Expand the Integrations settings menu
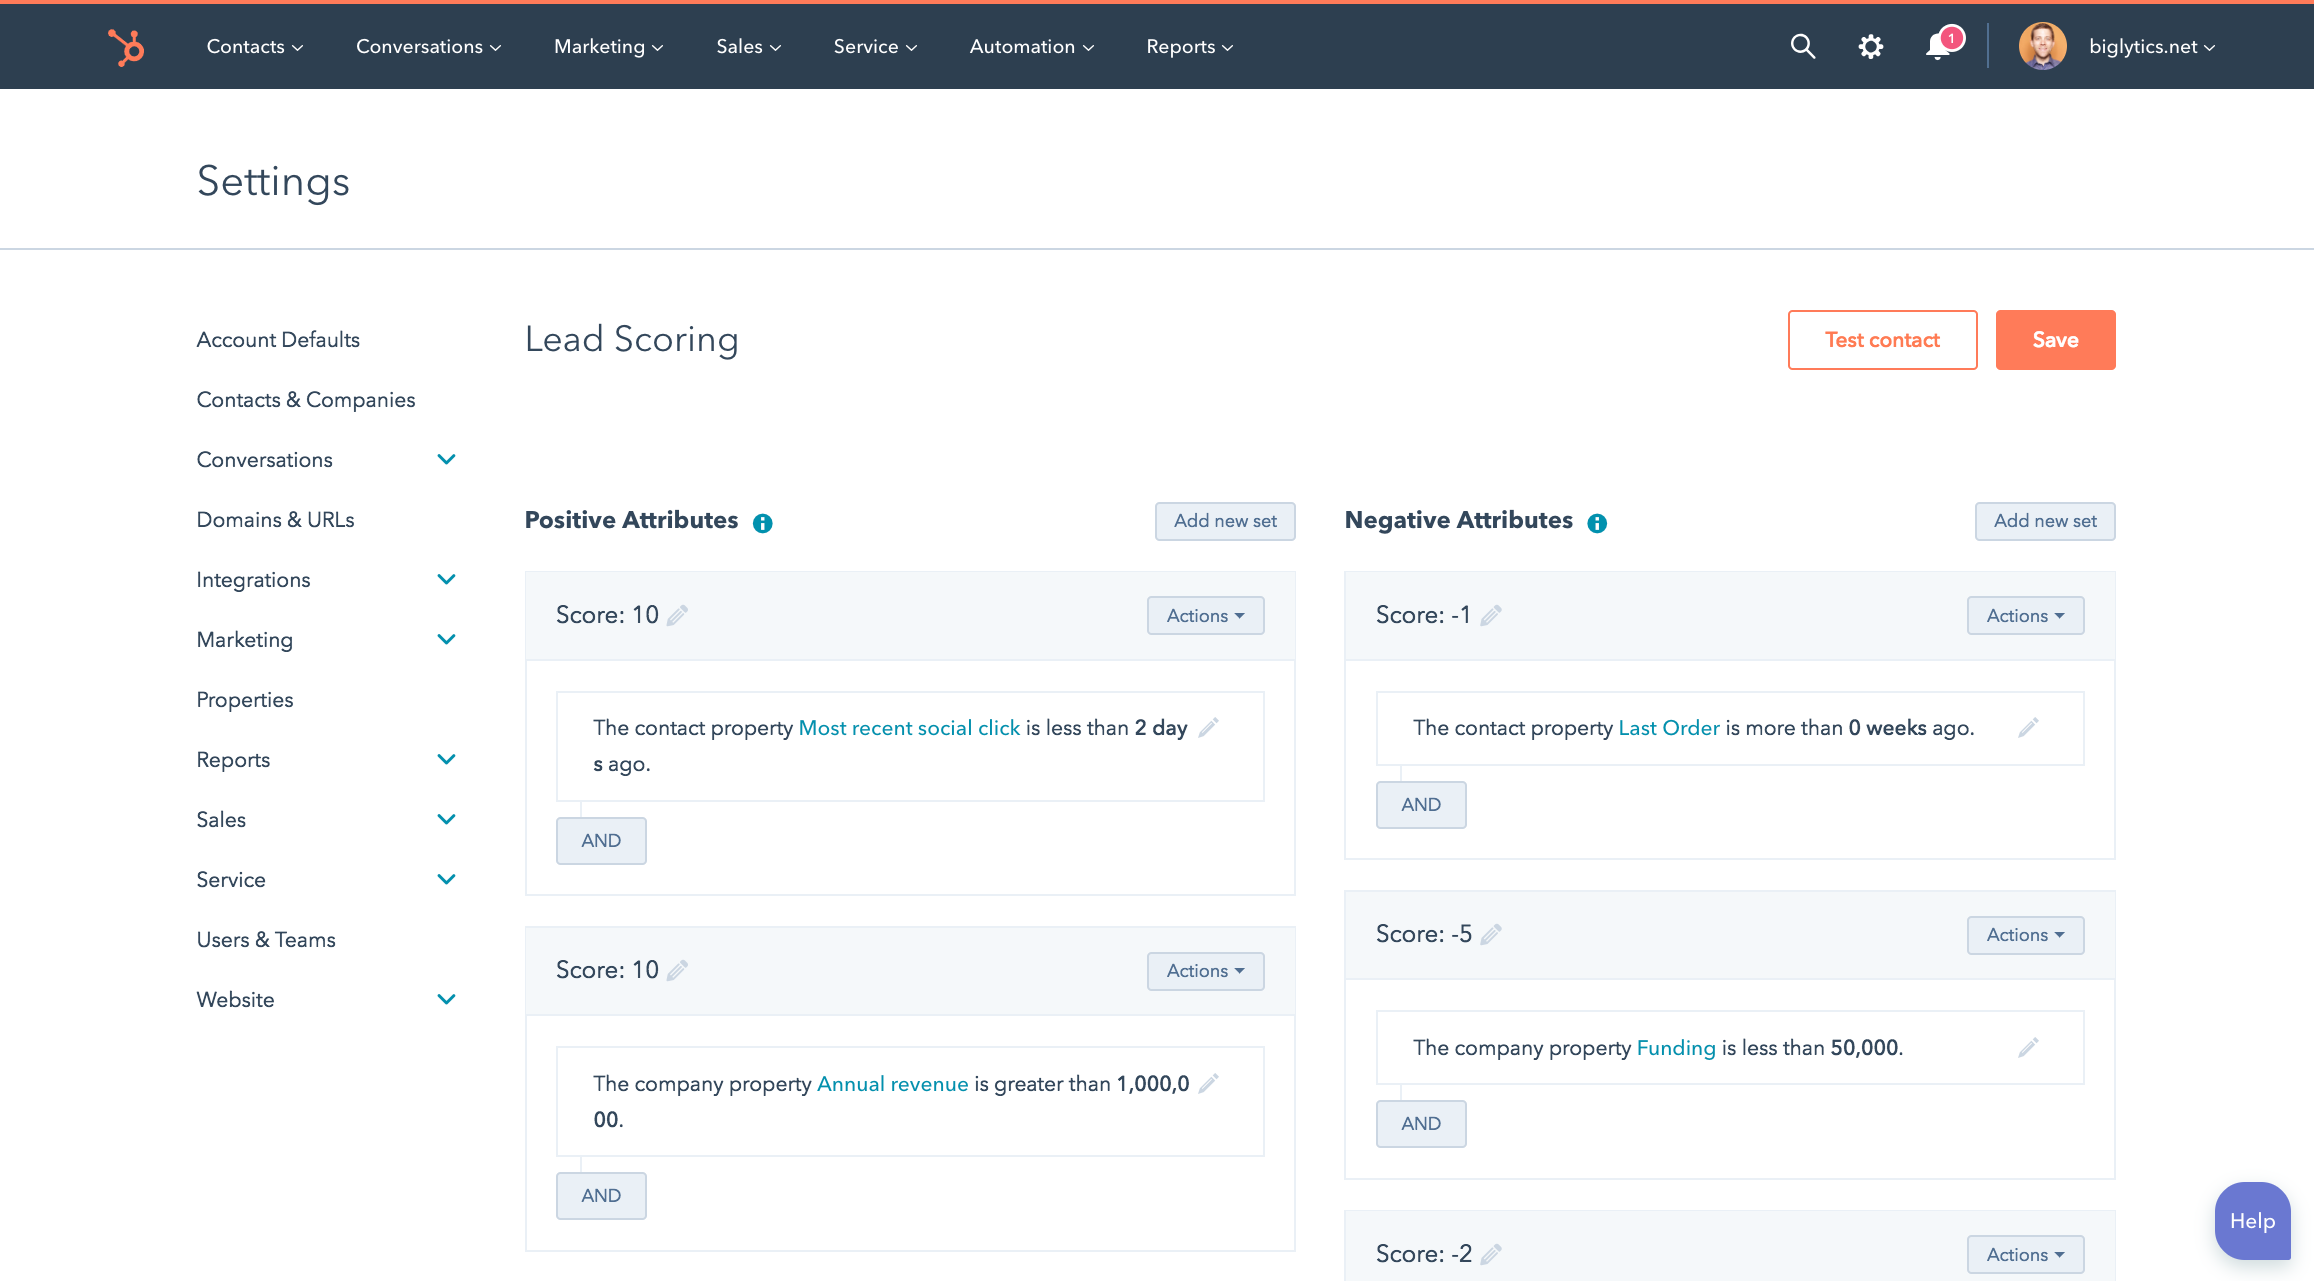The height and width of the screenshot is (1281, 2314). [322, 579]
